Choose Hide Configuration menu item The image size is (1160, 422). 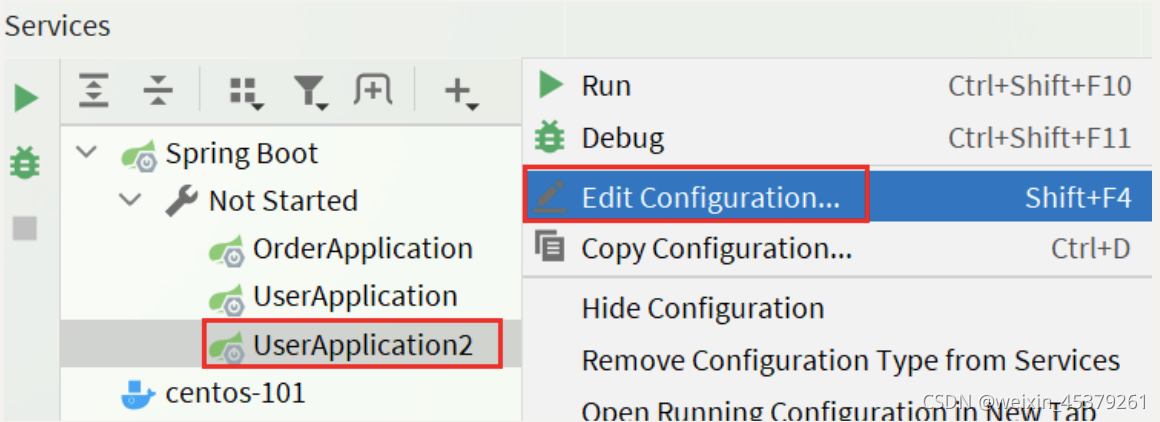837,308
